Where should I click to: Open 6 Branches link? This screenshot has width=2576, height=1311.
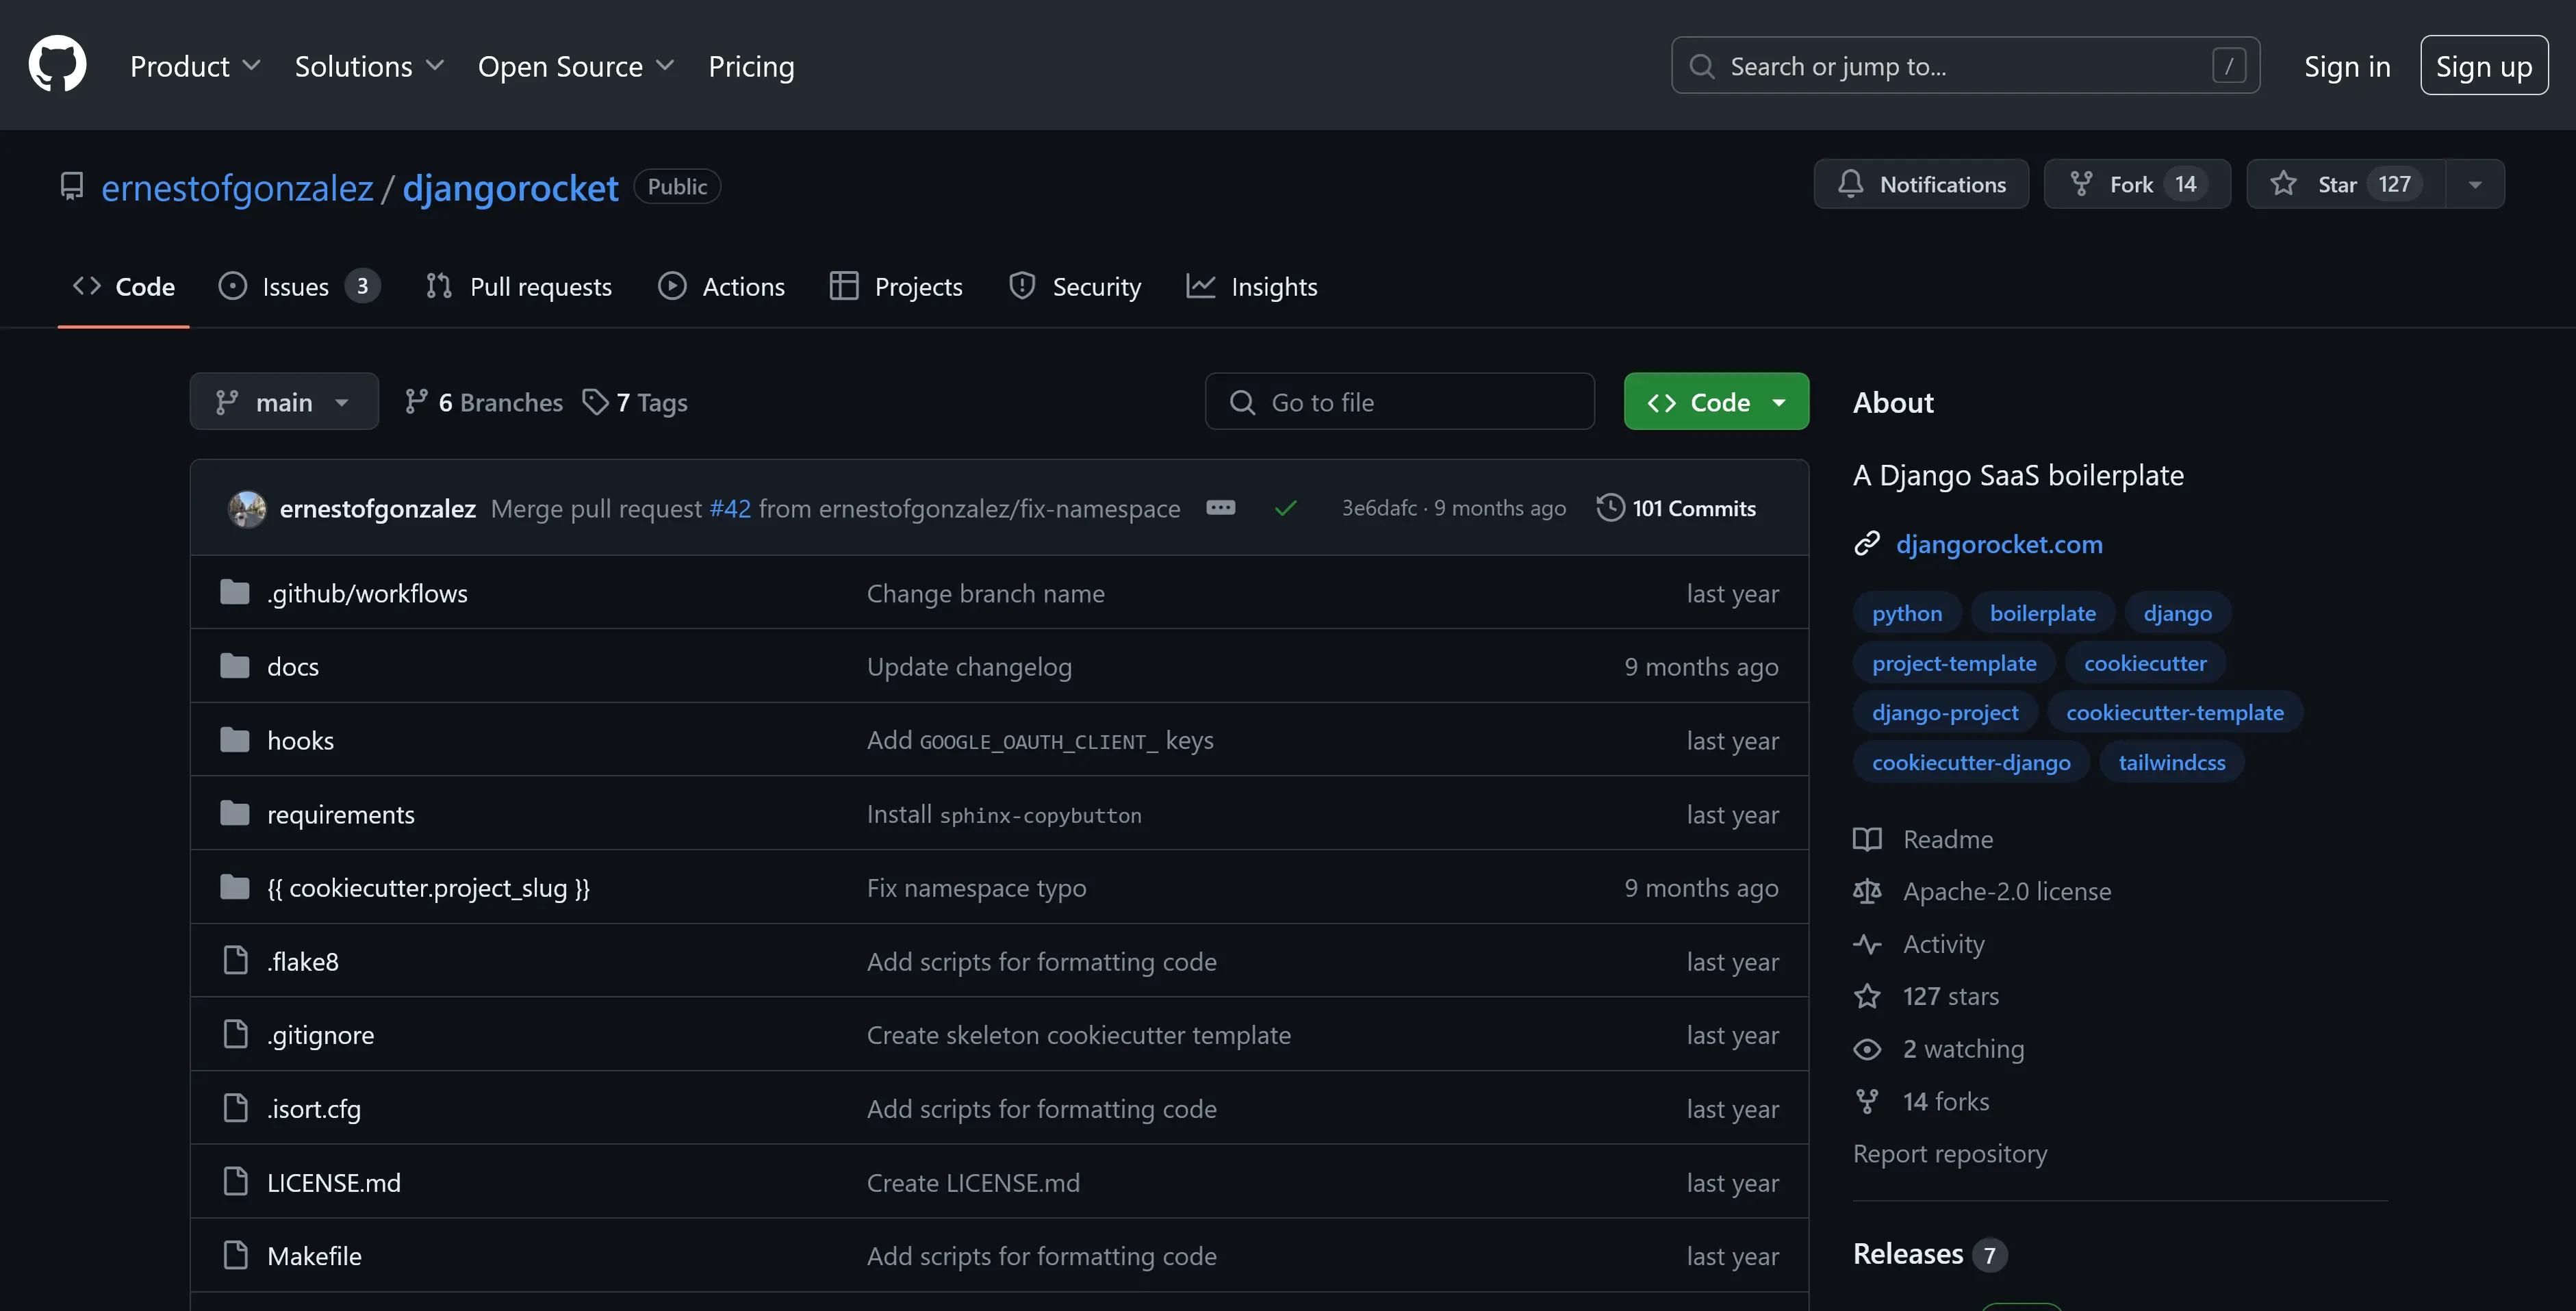(483, 402)
